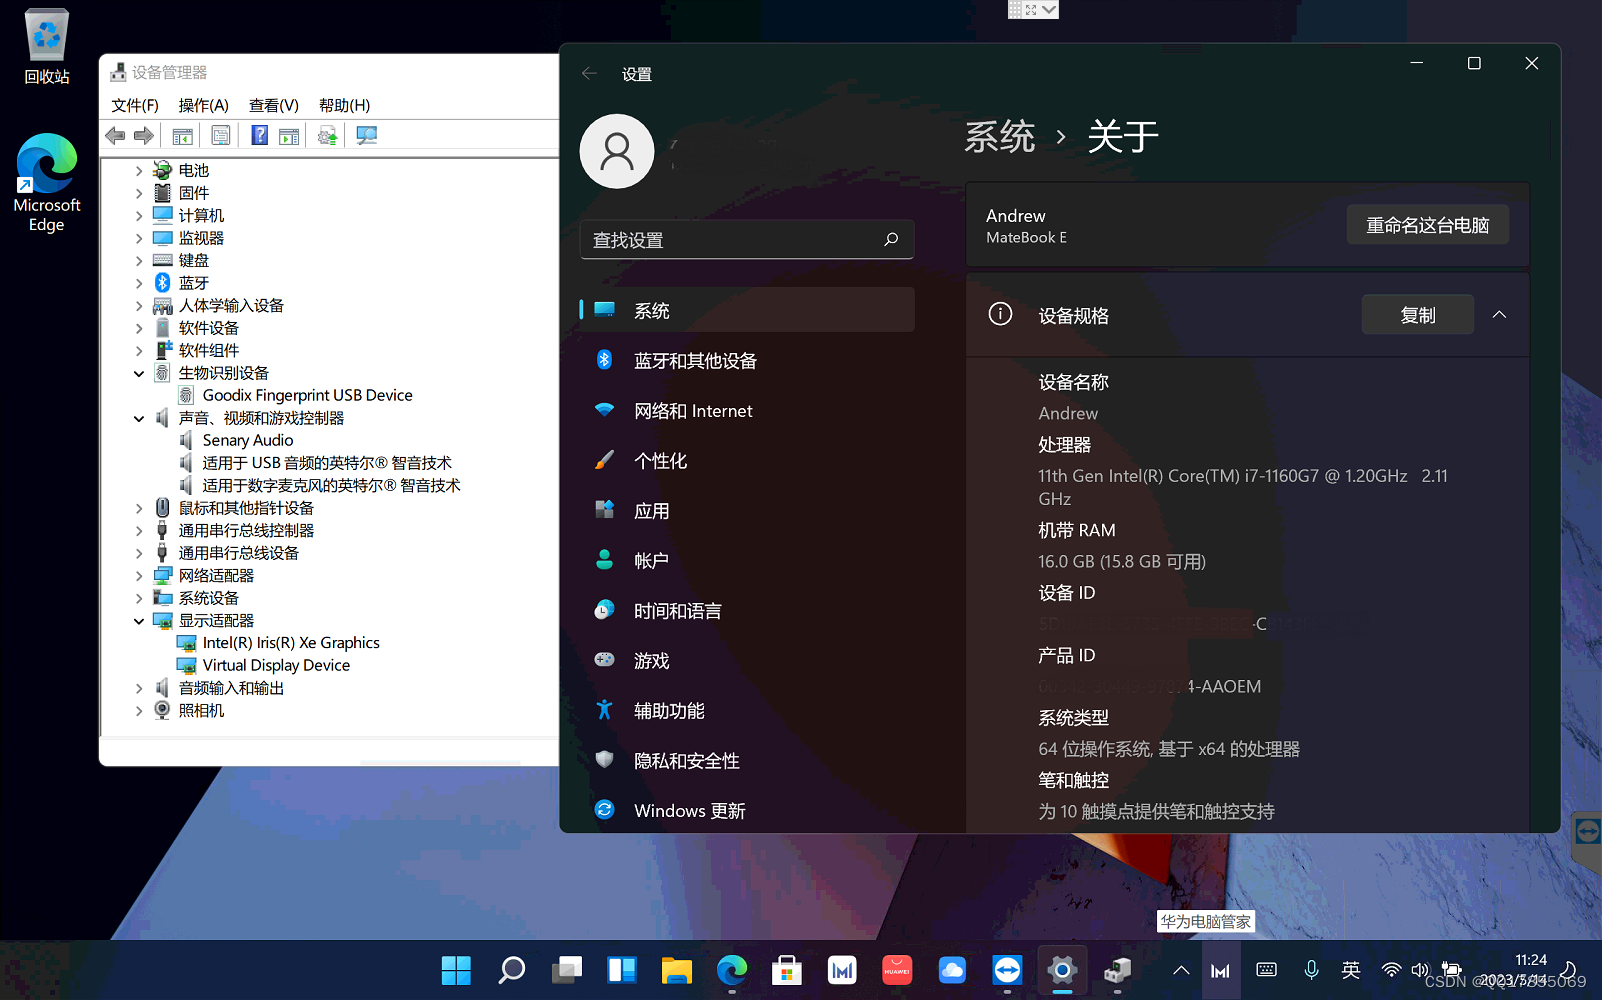Open 辅助功能 settings
The width and height of the screenshot is (1602, 1000).
747,711
